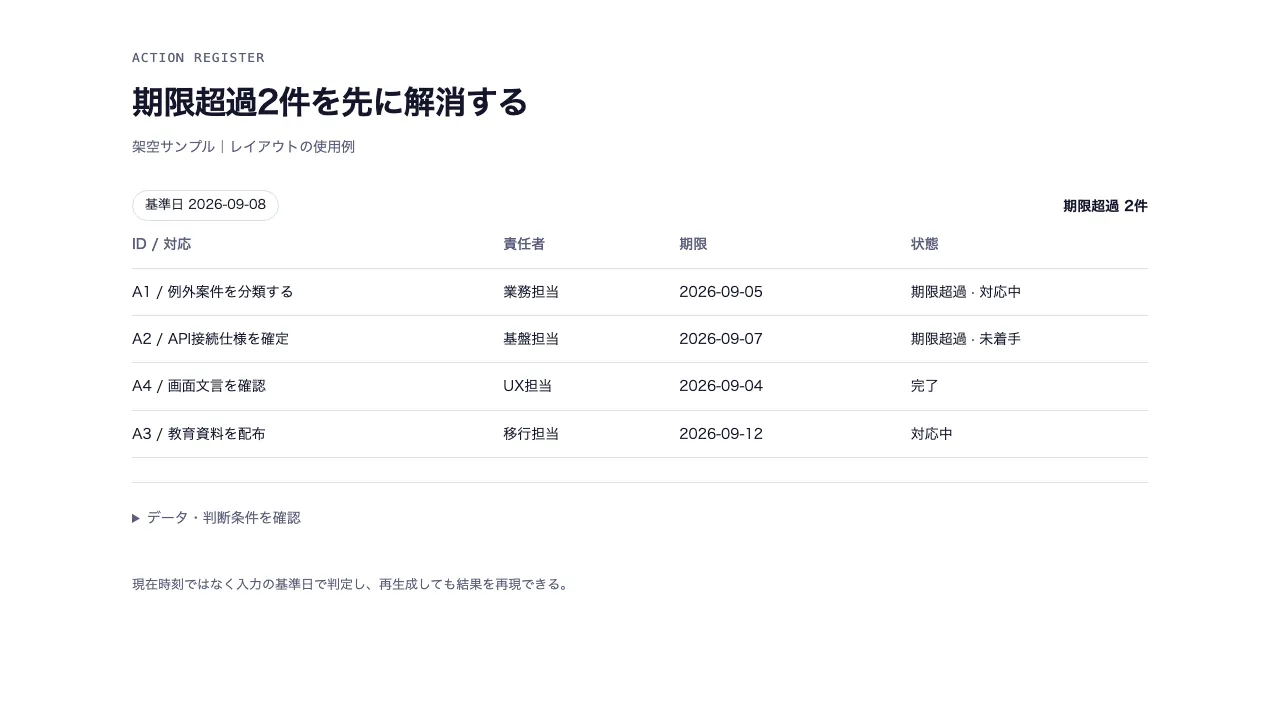
Task: Select the A3 / 教育資料を配布 cell
Action: coord(199,434)
